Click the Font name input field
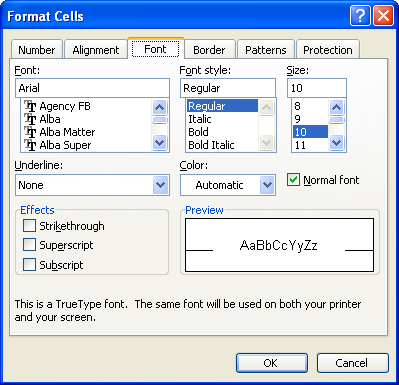Viewport: 399px width, 385px height. pyautogui.click(x=92, y=88)
